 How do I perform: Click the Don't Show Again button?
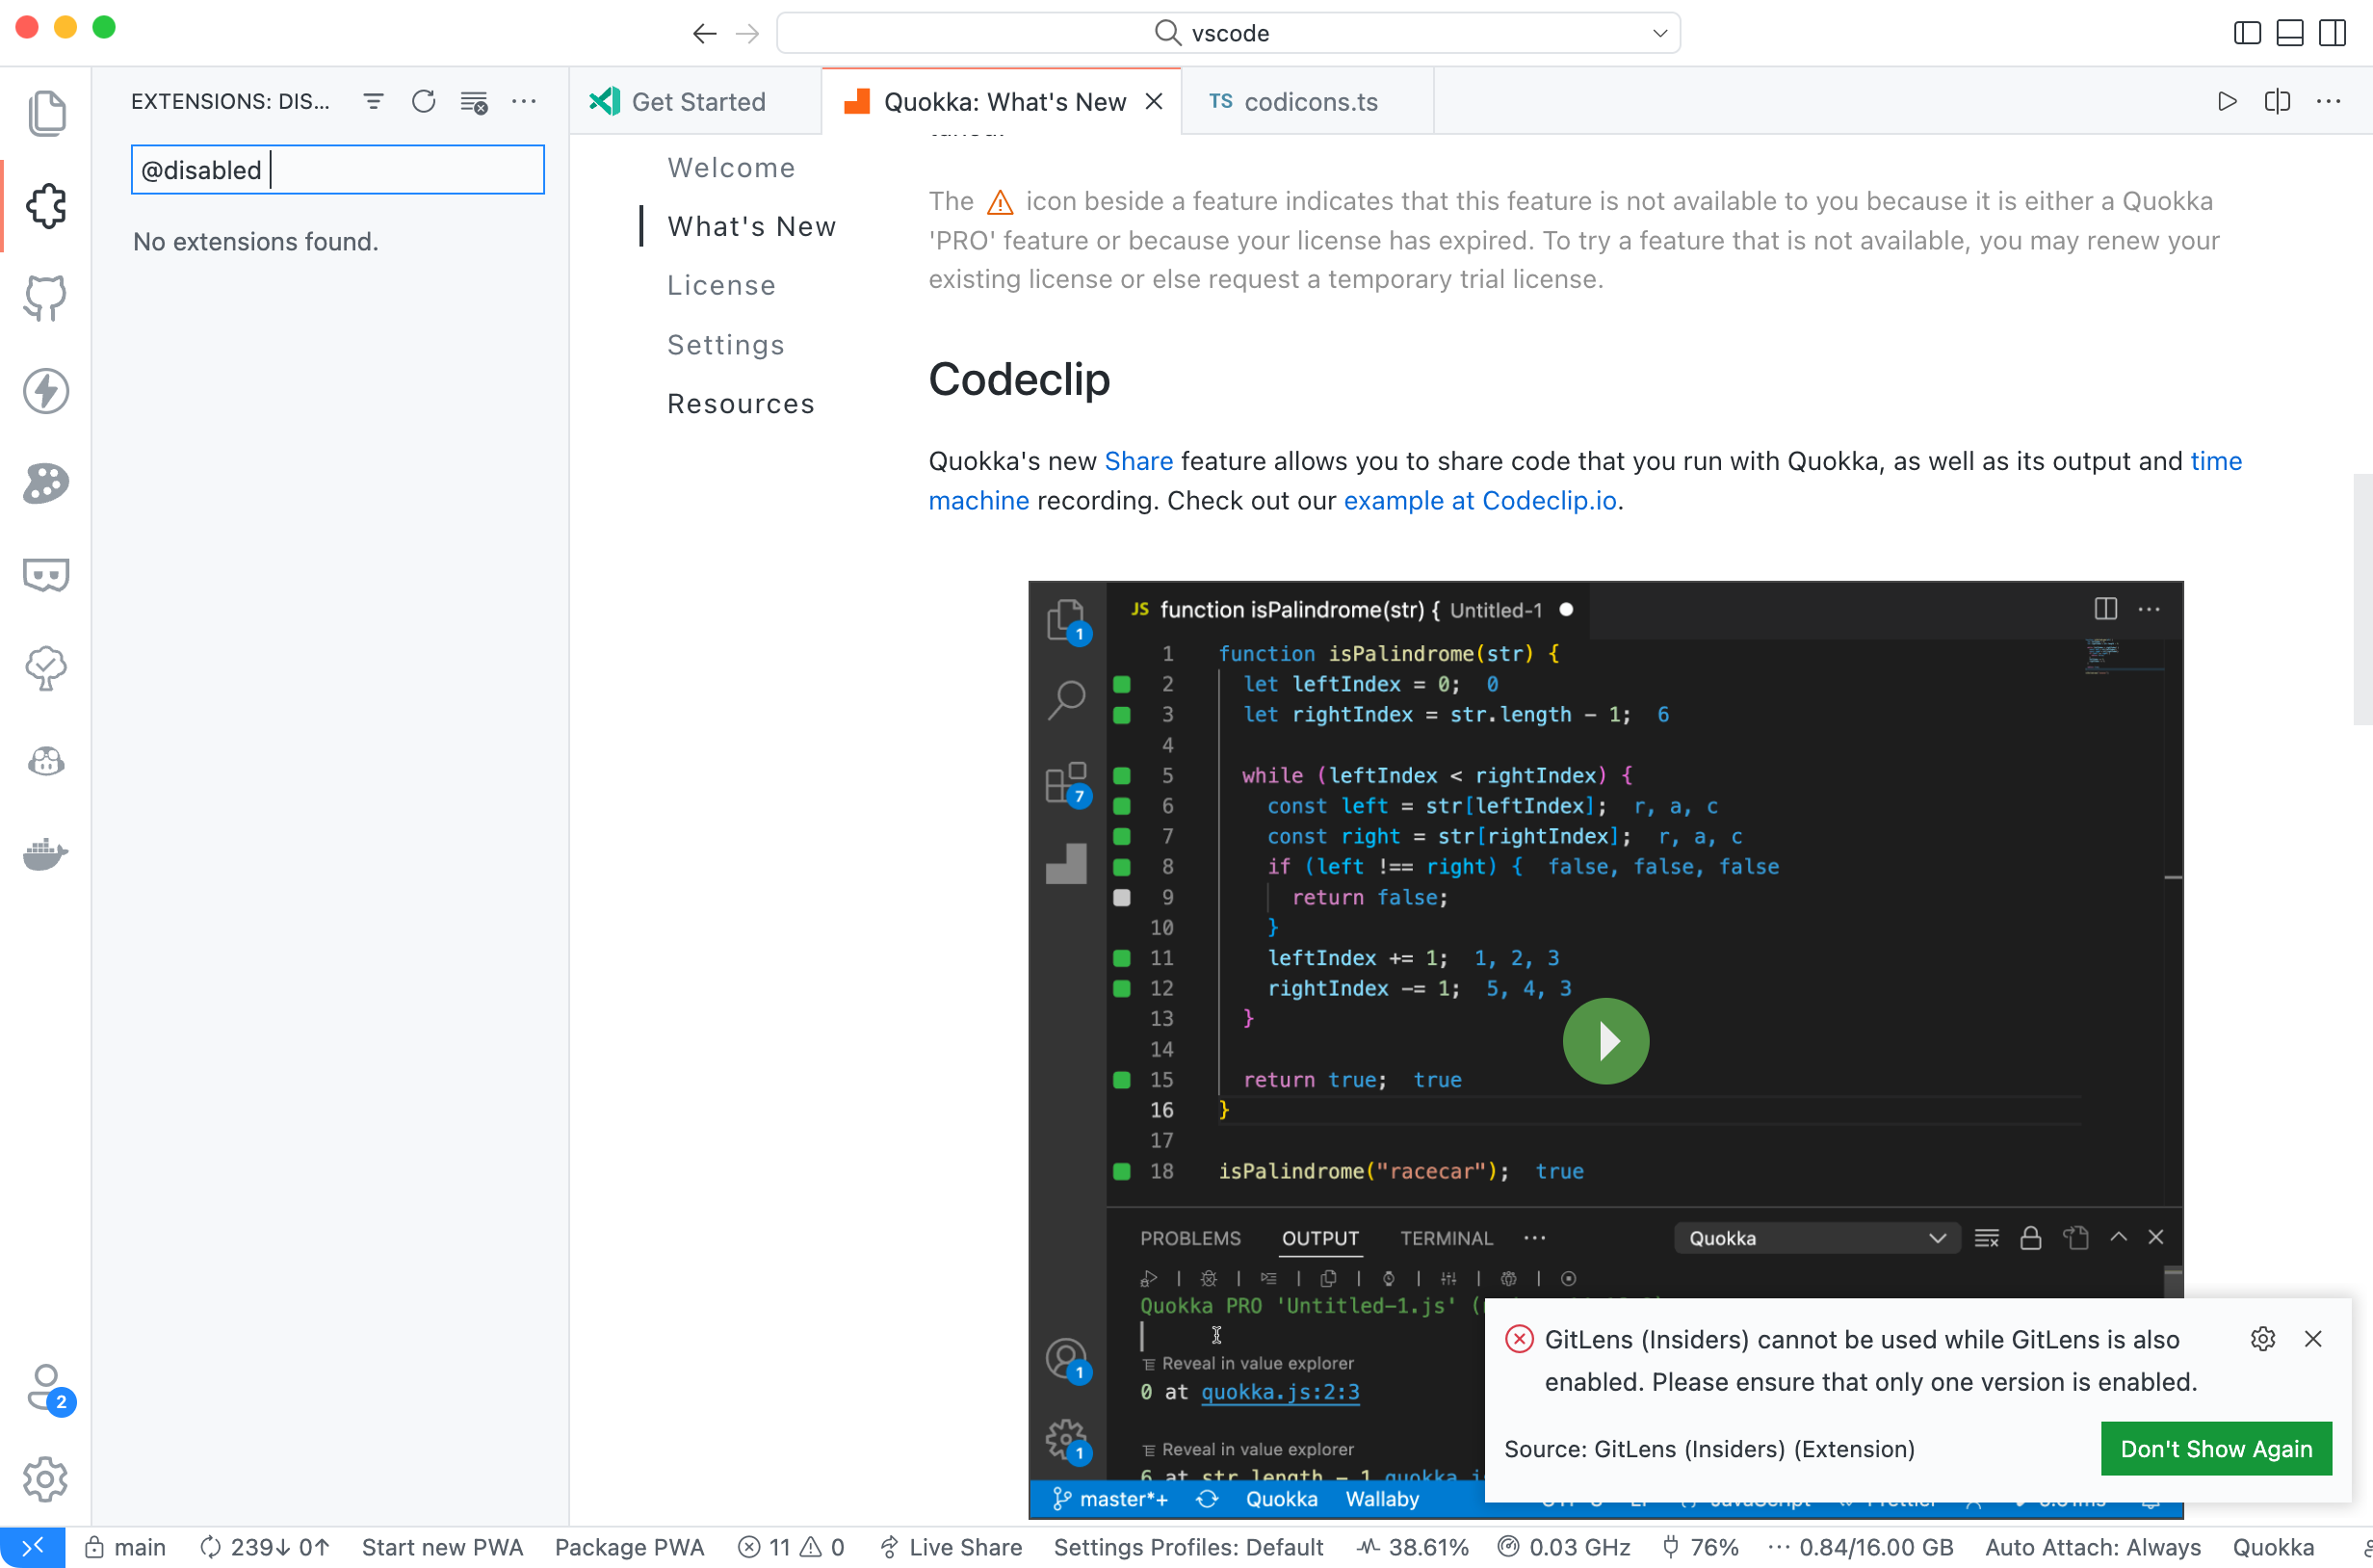coord(2216,1448)
